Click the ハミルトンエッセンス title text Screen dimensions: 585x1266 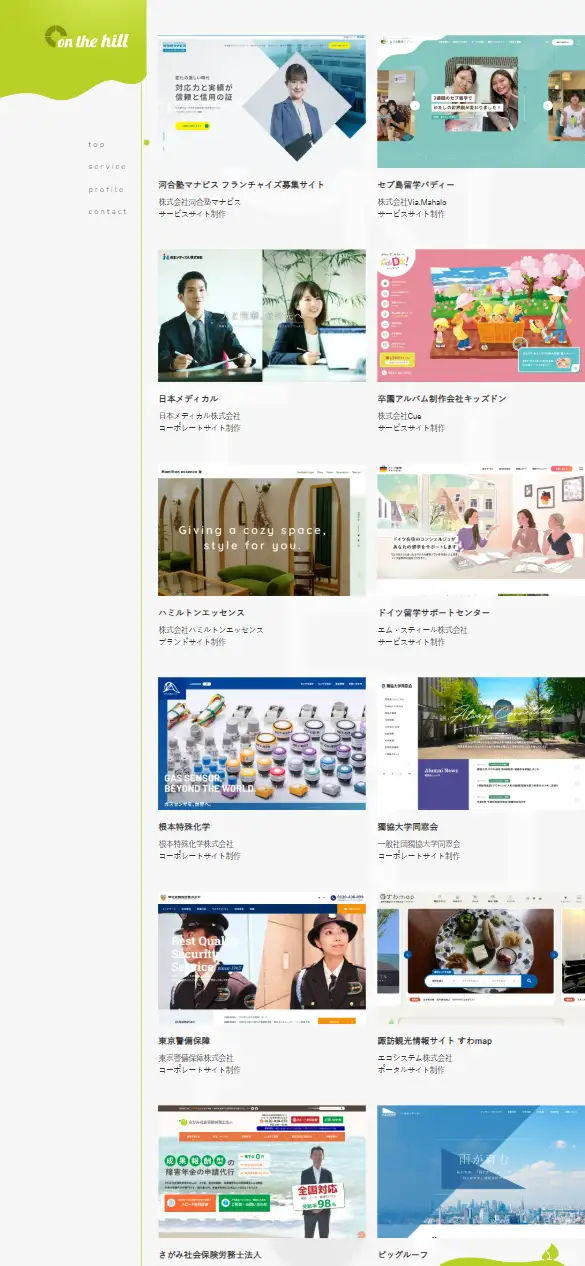point(201,613)
